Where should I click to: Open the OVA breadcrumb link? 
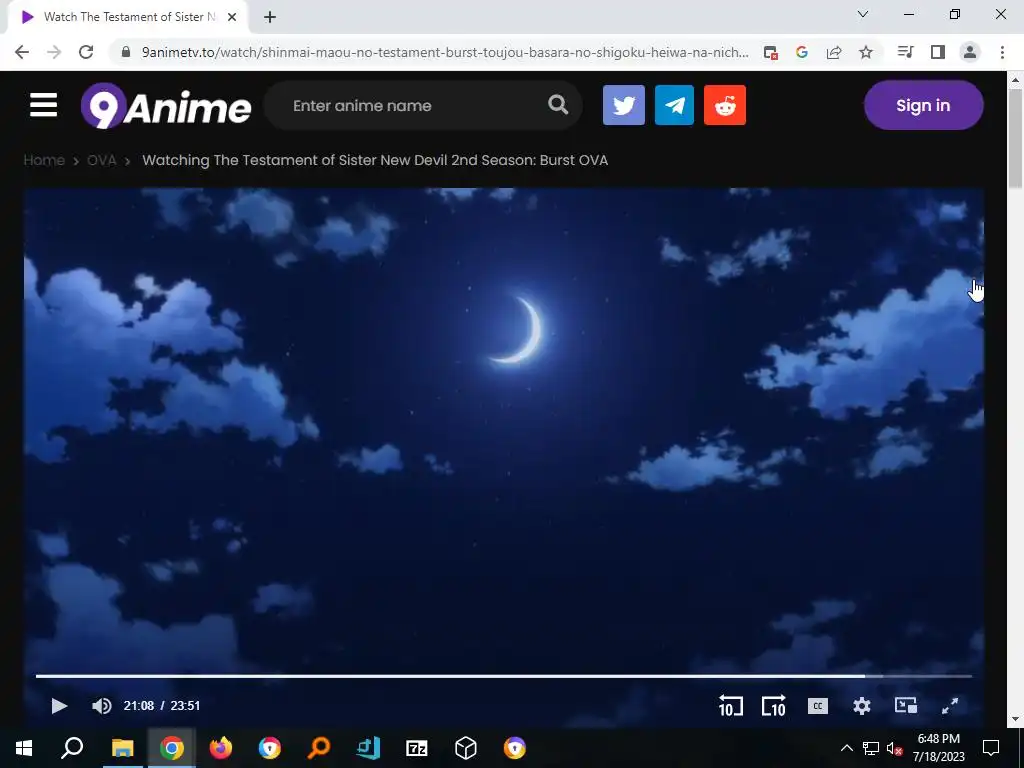tap(102, 160)
